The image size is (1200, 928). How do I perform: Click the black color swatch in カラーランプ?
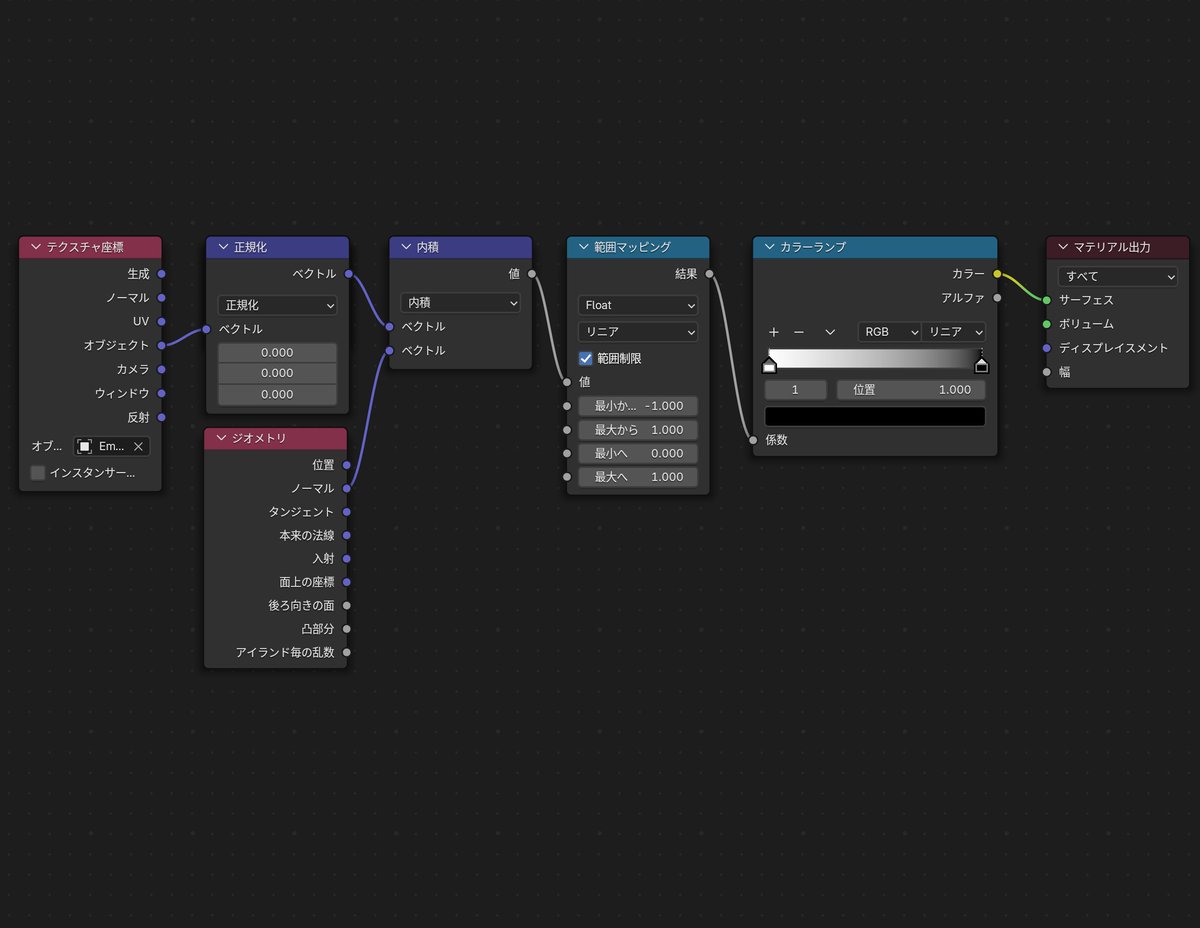(x=875, y=416)
